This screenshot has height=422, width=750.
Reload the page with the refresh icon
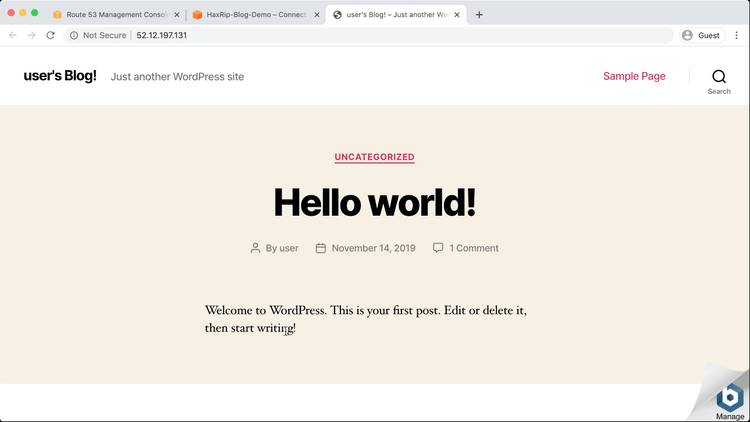pos(50,35)
